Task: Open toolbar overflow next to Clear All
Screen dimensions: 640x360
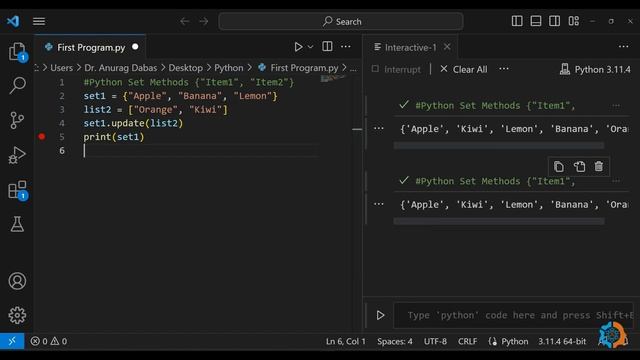Action: coord(504,69)
